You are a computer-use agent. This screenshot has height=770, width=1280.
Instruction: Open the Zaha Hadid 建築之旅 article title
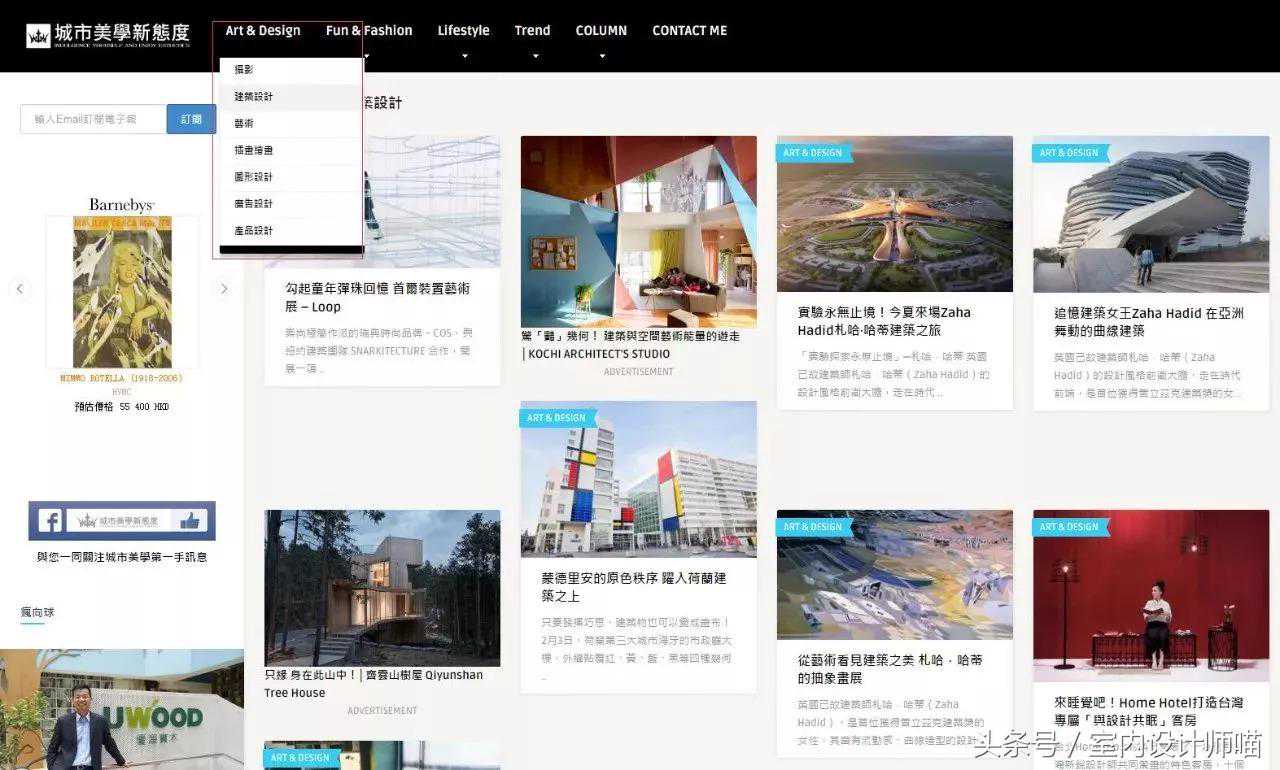click(884, 321)
